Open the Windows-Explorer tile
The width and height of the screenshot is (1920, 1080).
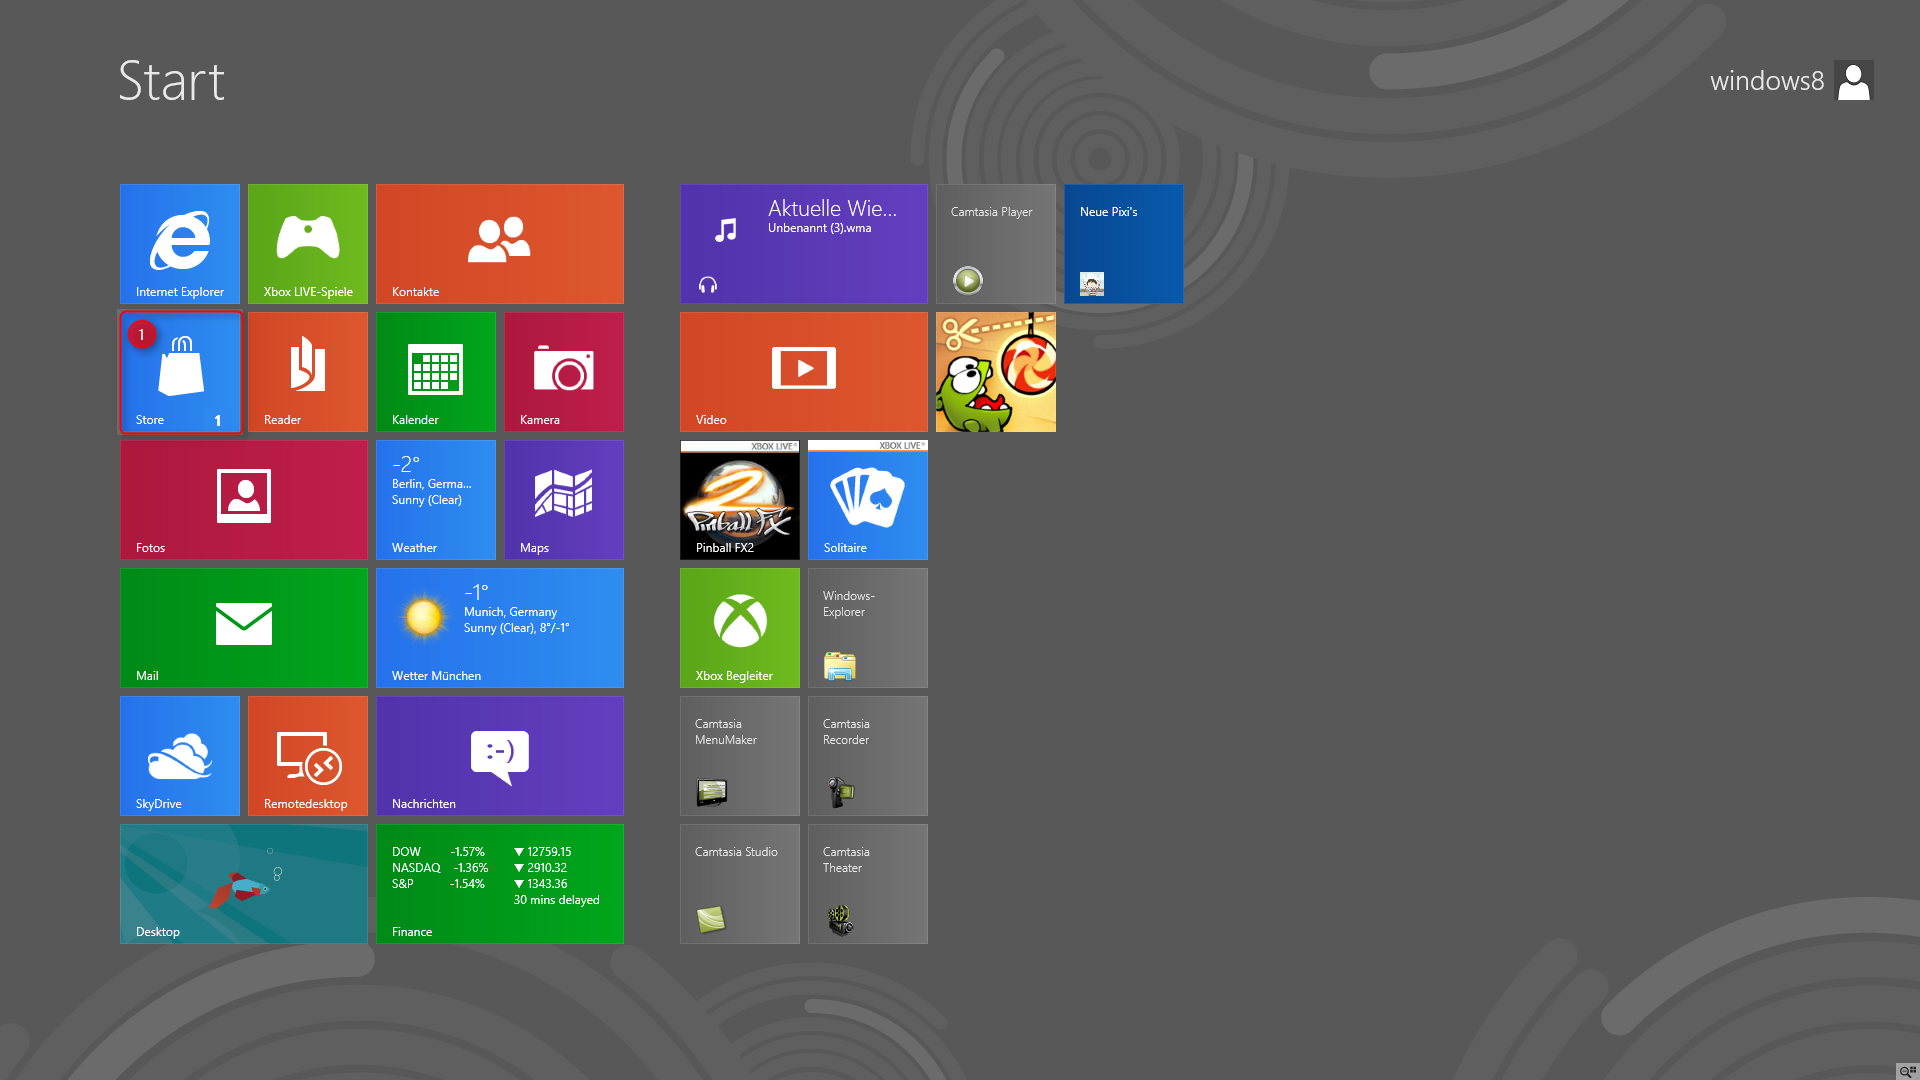[868, 628]
